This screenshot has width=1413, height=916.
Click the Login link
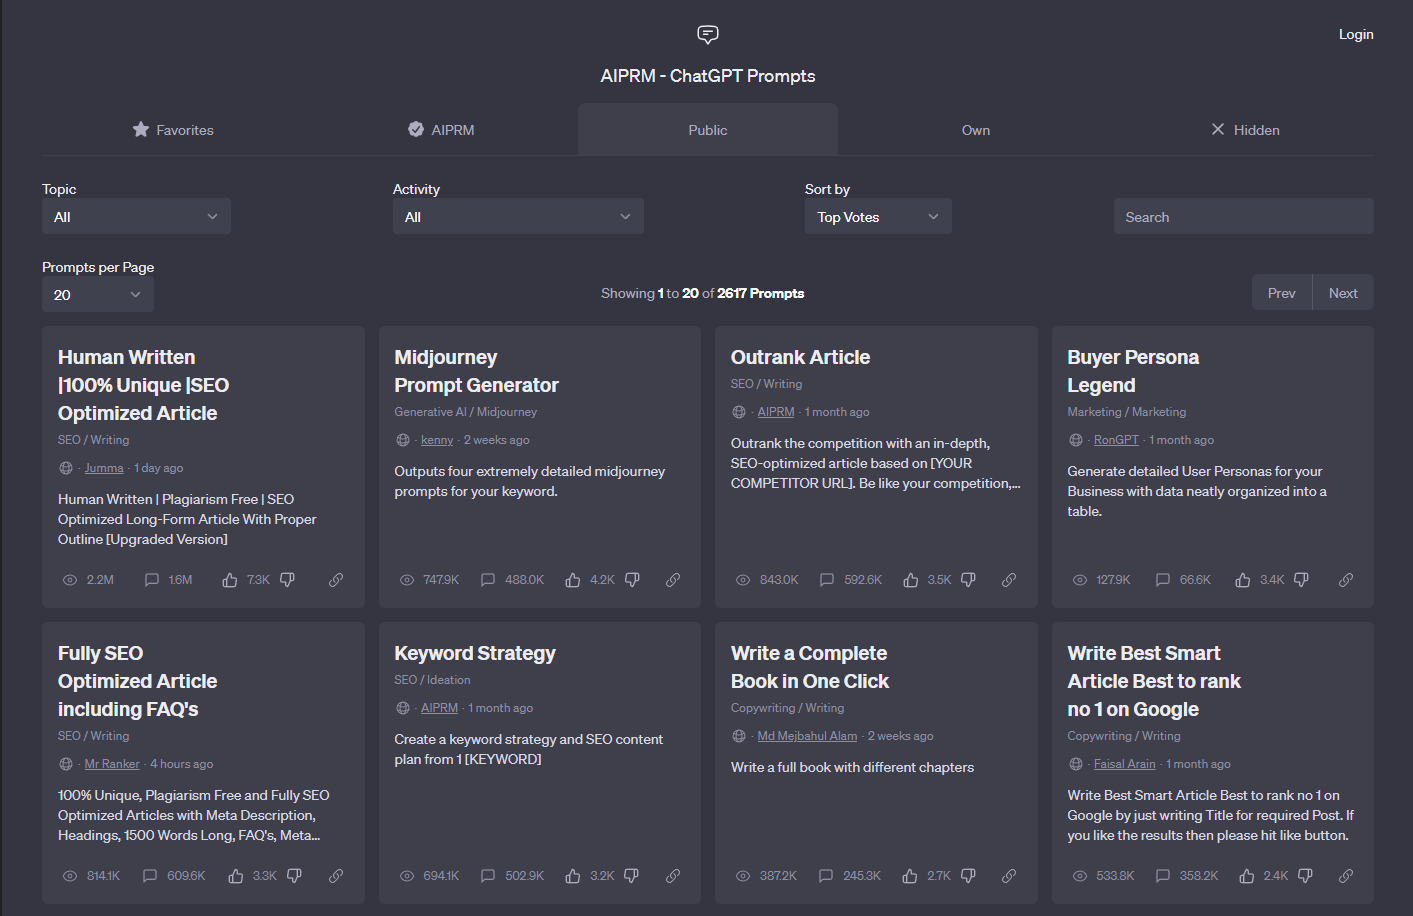coord(1356,34)
